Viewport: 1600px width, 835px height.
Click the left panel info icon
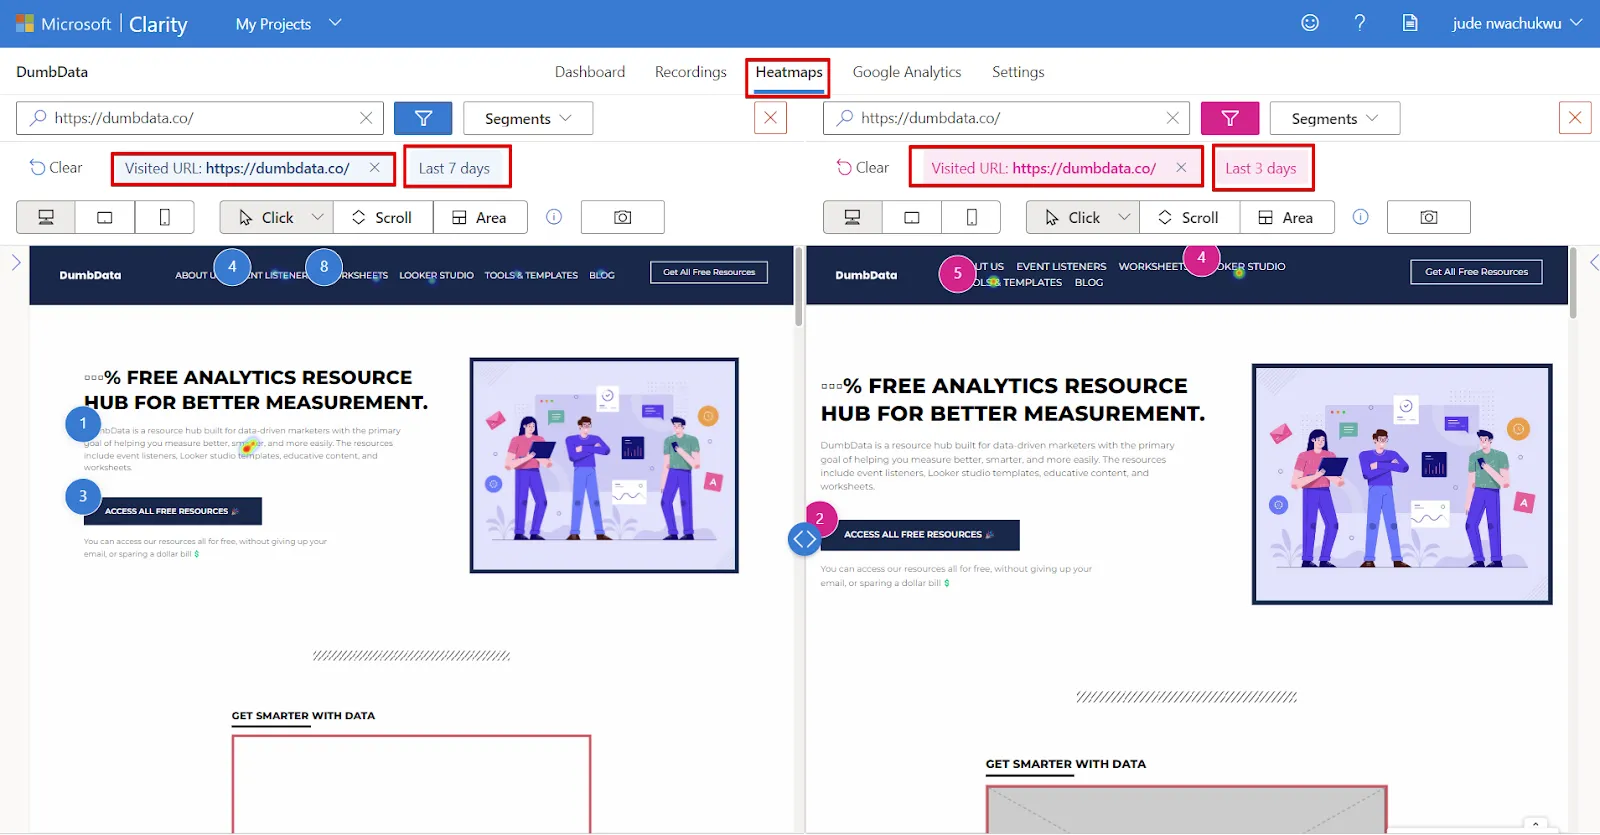[554, 217]
